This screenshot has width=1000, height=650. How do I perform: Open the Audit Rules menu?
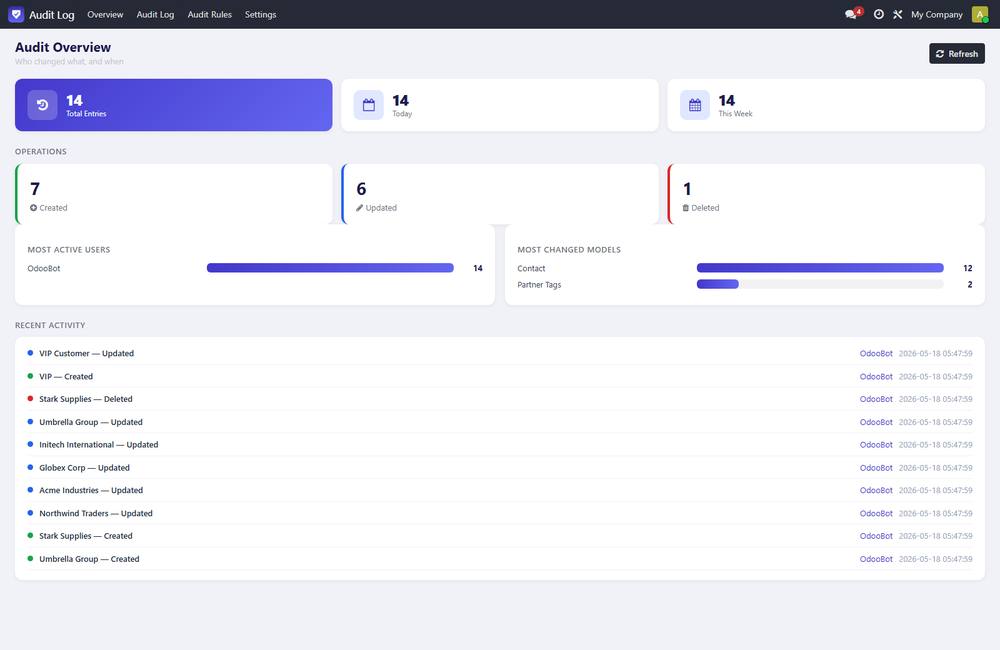(x=209, y=14)
